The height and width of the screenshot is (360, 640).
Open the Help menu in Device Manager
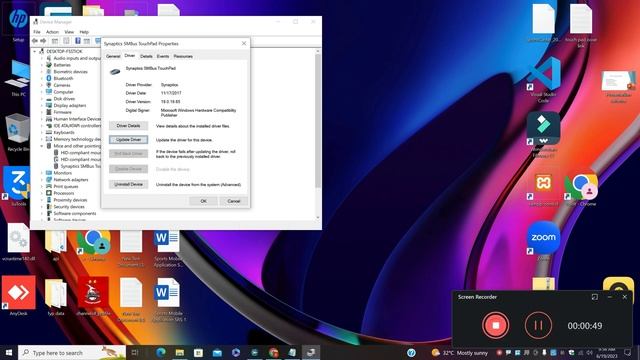pyautogui.click(x=84, y=32)
